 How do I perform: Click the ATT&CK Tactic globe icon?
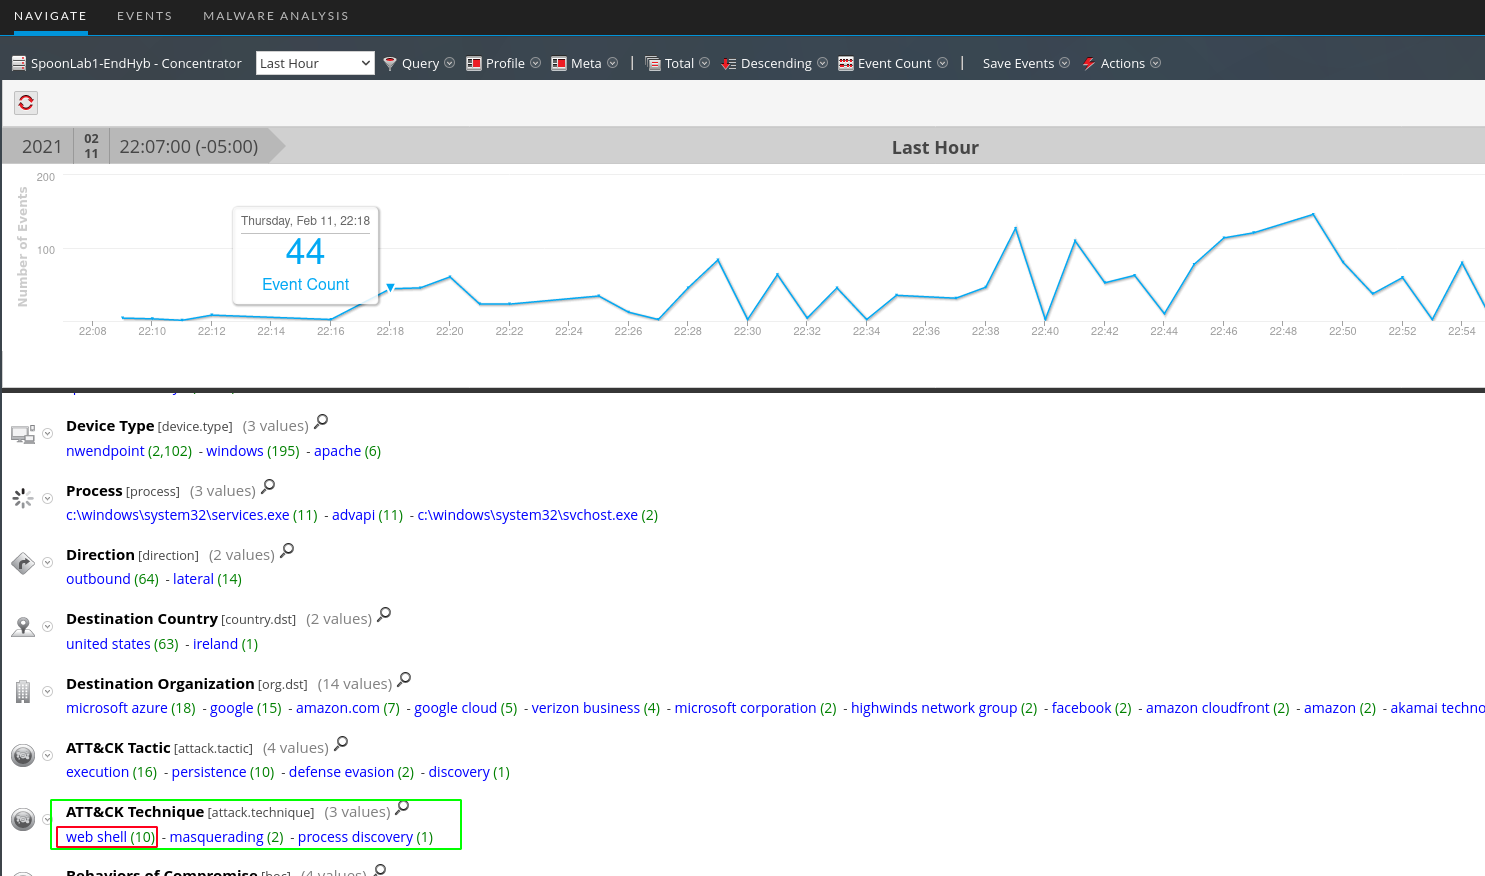click(x=23, y=755)
